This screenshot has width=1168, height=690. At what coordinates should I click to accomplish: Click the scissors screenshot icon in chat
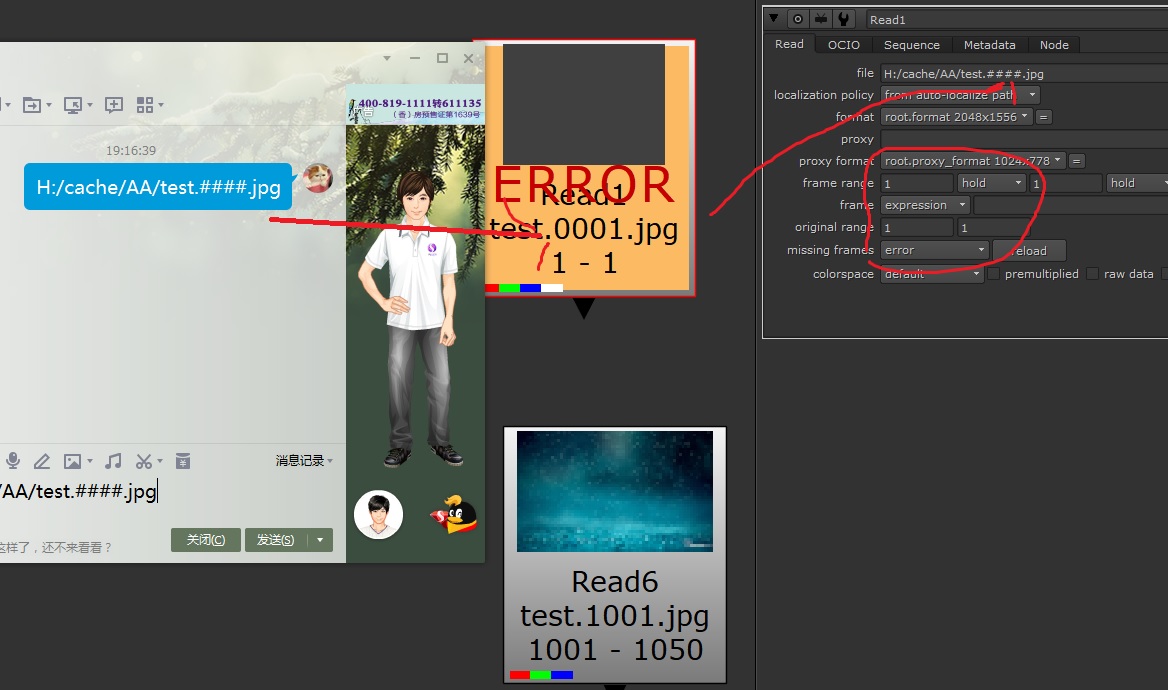coord(144,461)
